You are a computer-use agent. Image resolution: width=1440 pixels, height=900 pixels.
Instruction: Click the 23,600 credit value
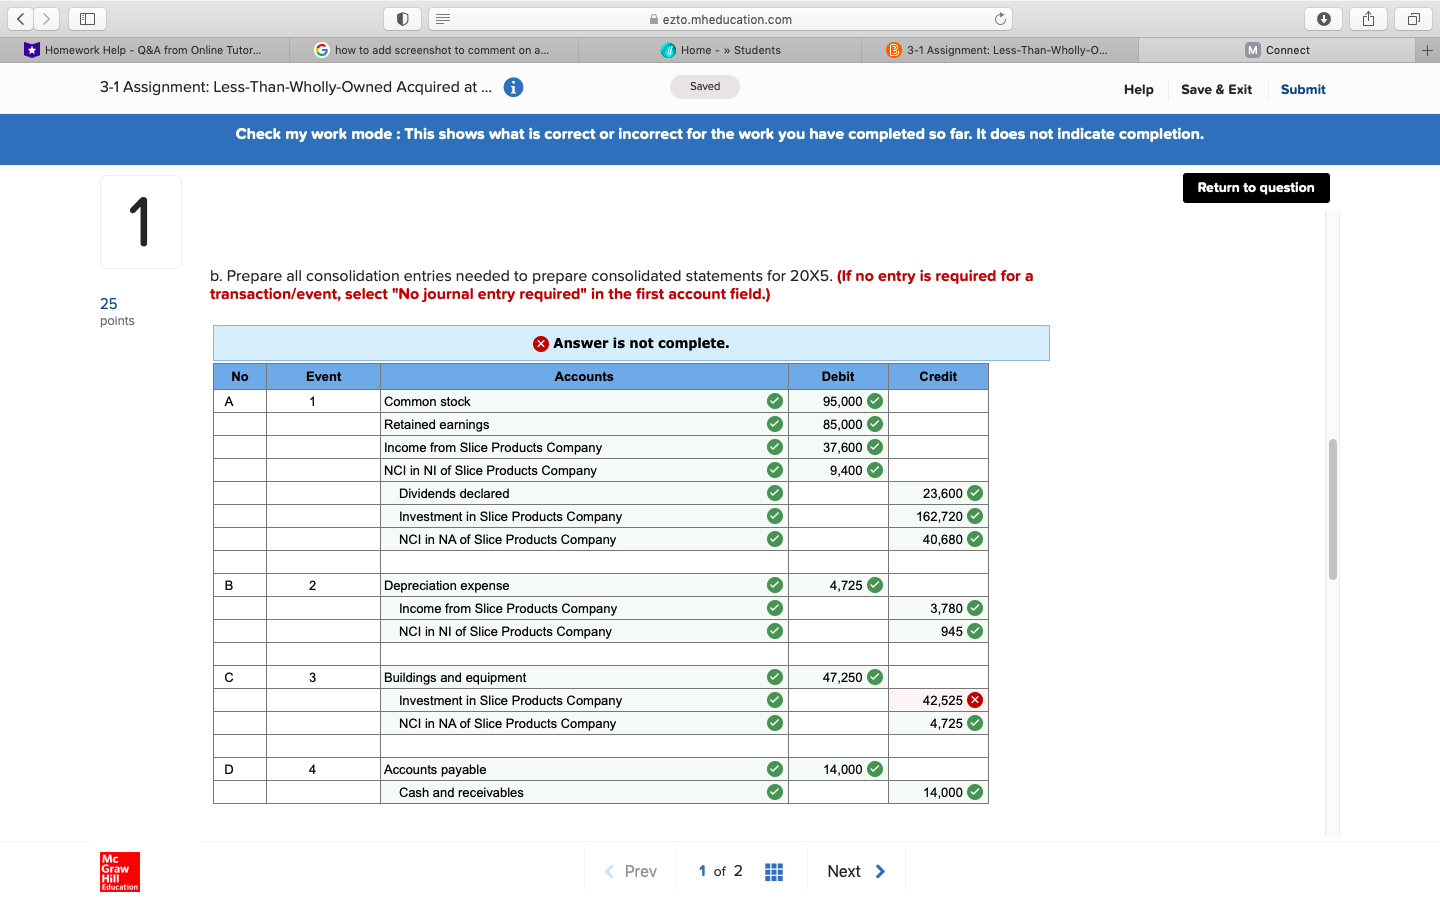click(x=943, y=493)
